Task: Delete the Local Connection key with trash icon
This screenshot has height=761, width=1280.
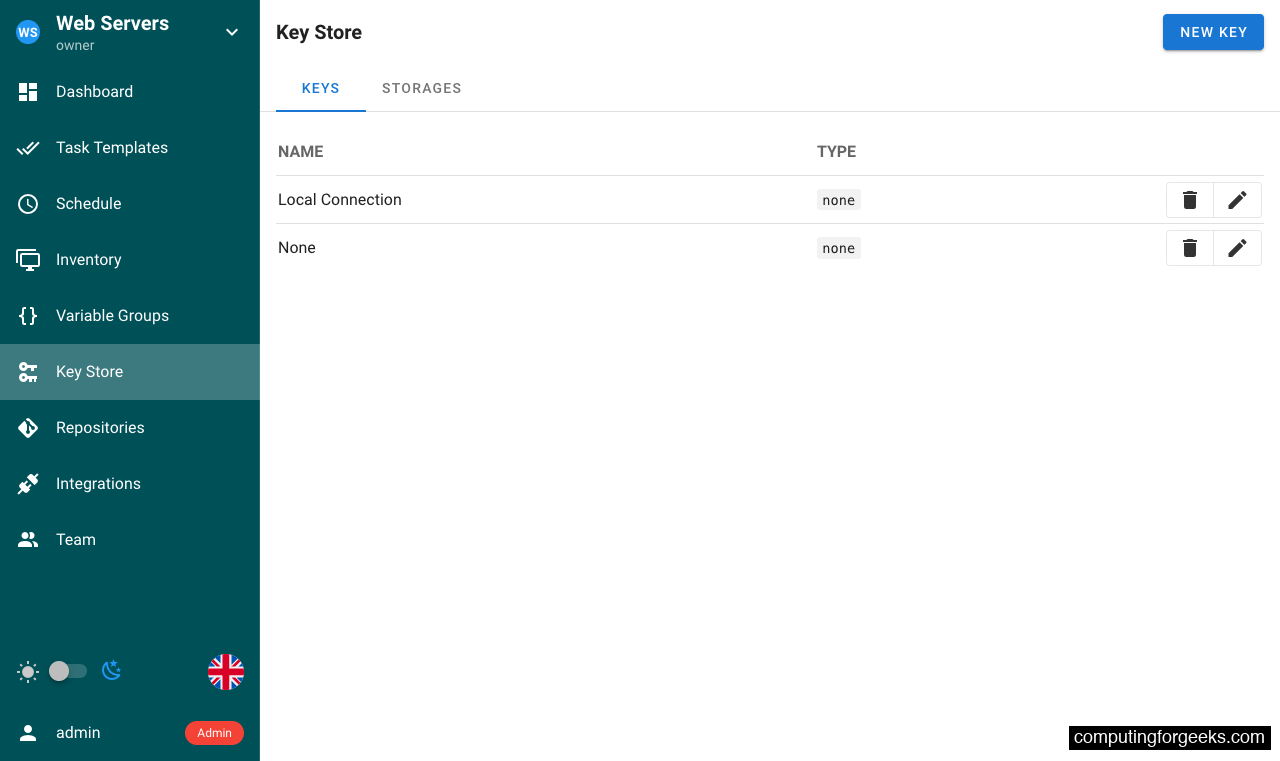Action: (x=1189, y=199)
